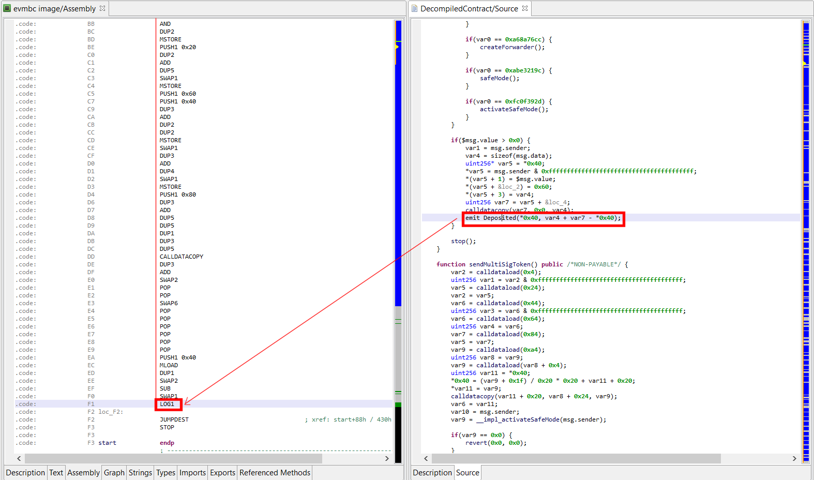This screenshot has height=480, width=814.
Task: Click right arrow of Source horizontal scrollbar
Action: coord(794,459)
